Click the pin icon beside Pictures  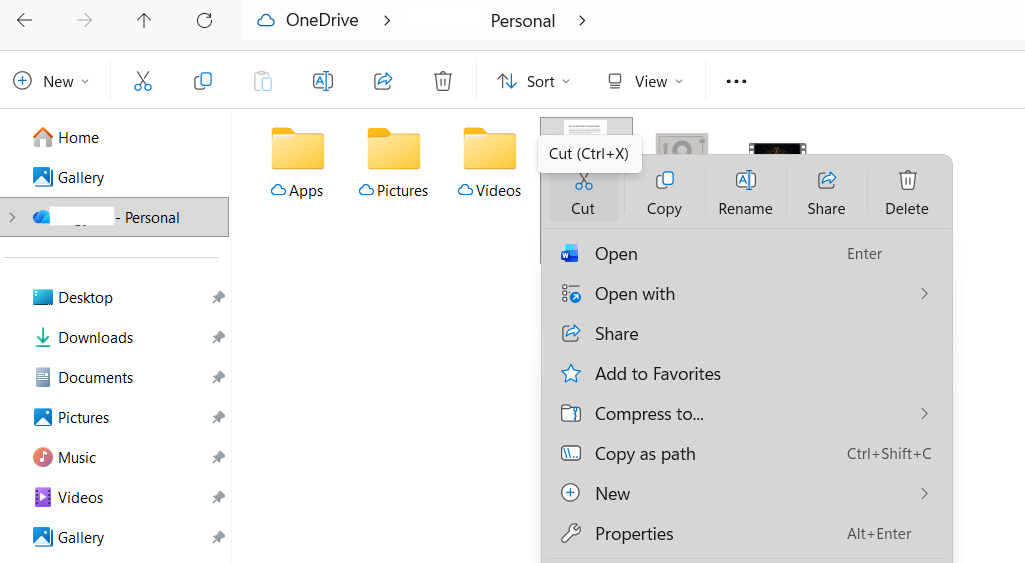pyautogui.click(x=218, y=417)
